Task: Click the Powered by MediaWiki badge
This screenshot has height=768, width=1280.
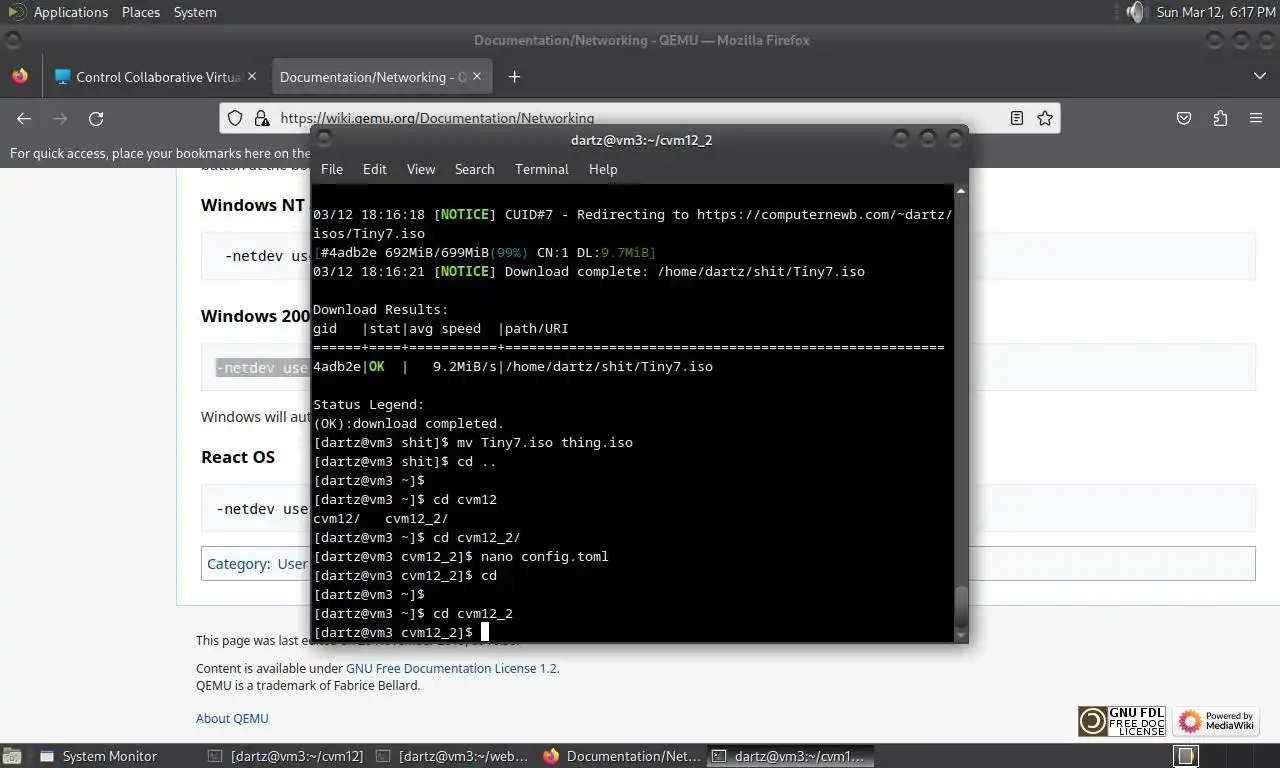Action: pos(1216,721)
